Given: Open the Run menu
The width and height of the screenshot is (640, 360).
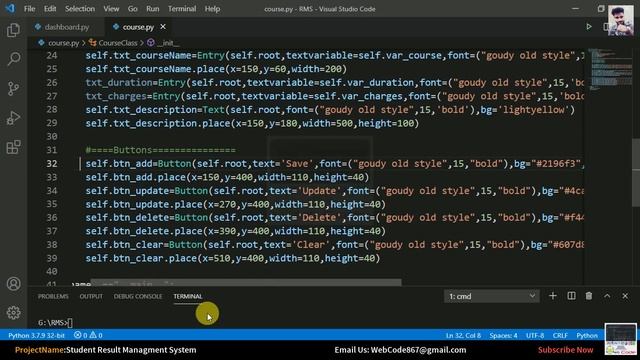Looking at the screenshot, I should [153, 9].
